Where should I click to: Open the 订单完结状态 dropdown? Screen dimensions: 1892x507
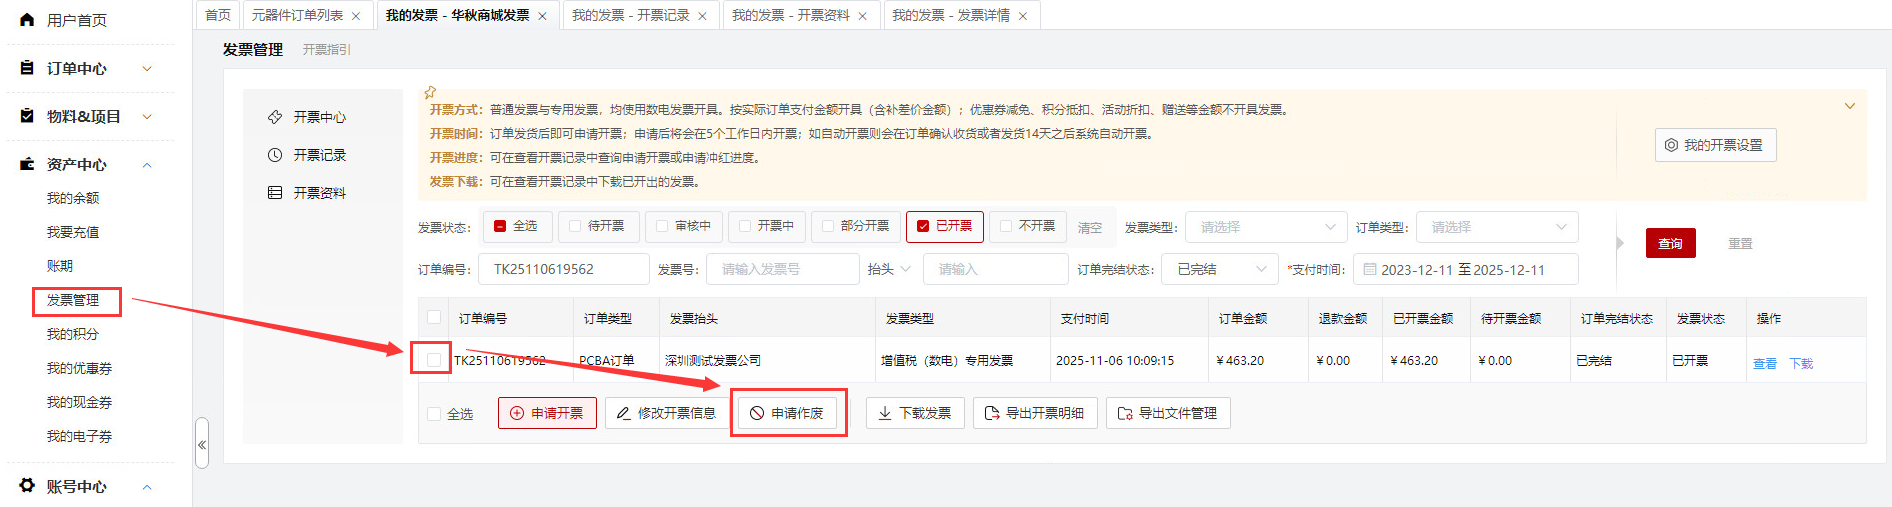point(1220,269)
